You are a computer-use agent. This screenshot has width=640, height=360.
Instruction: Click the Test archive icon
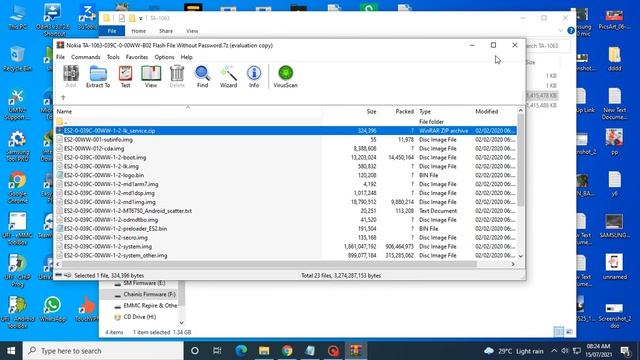coord(125,76)
